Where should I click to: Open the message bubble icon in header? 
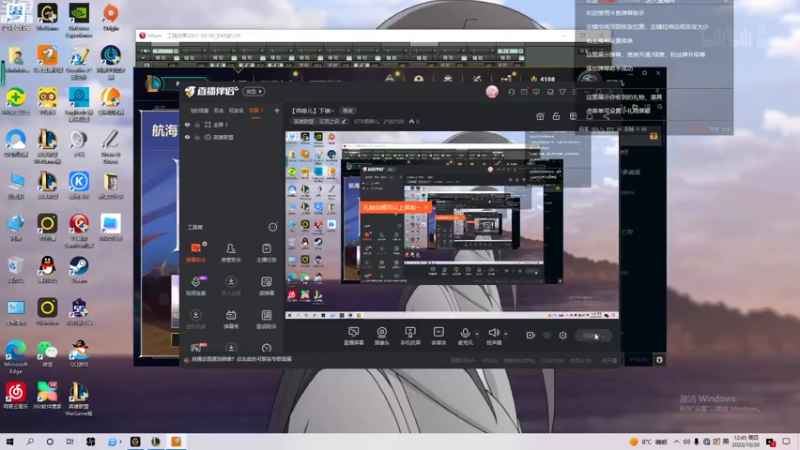tap(536, 92)
